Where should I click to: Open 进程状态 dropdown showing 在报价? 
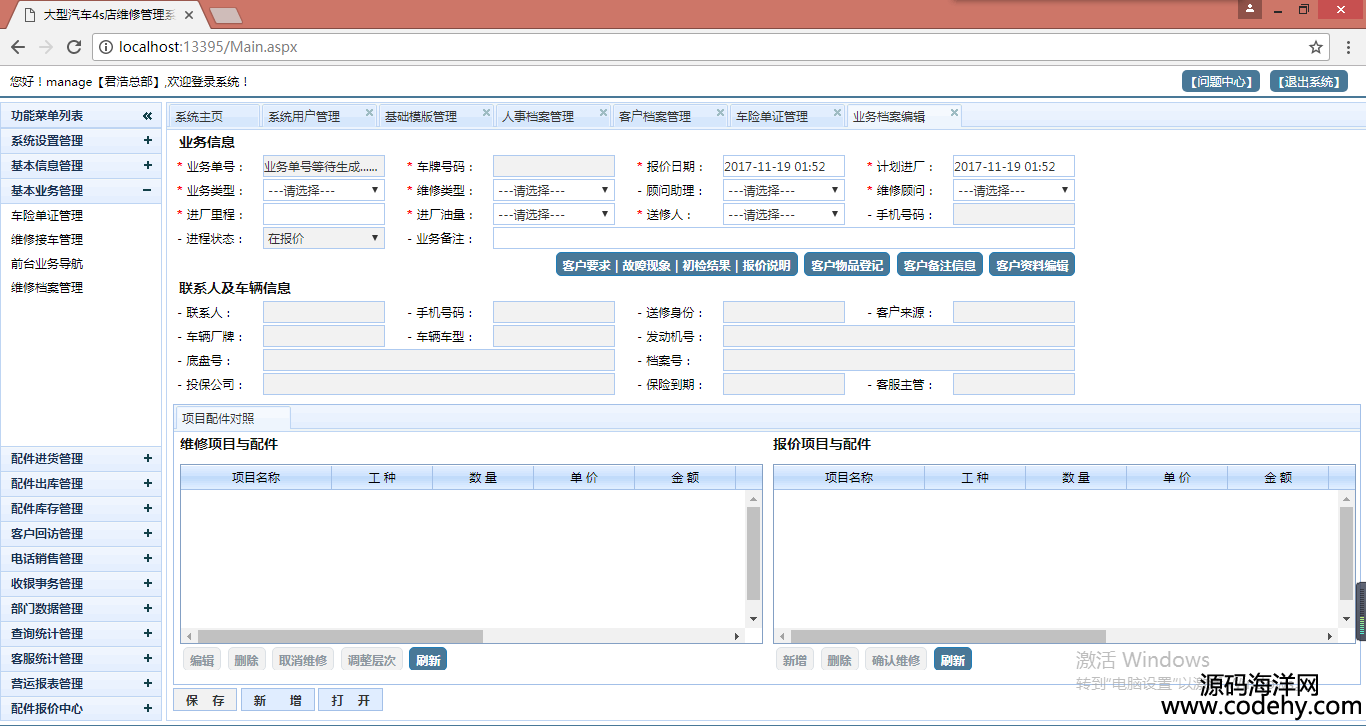(x=324, y=238)
